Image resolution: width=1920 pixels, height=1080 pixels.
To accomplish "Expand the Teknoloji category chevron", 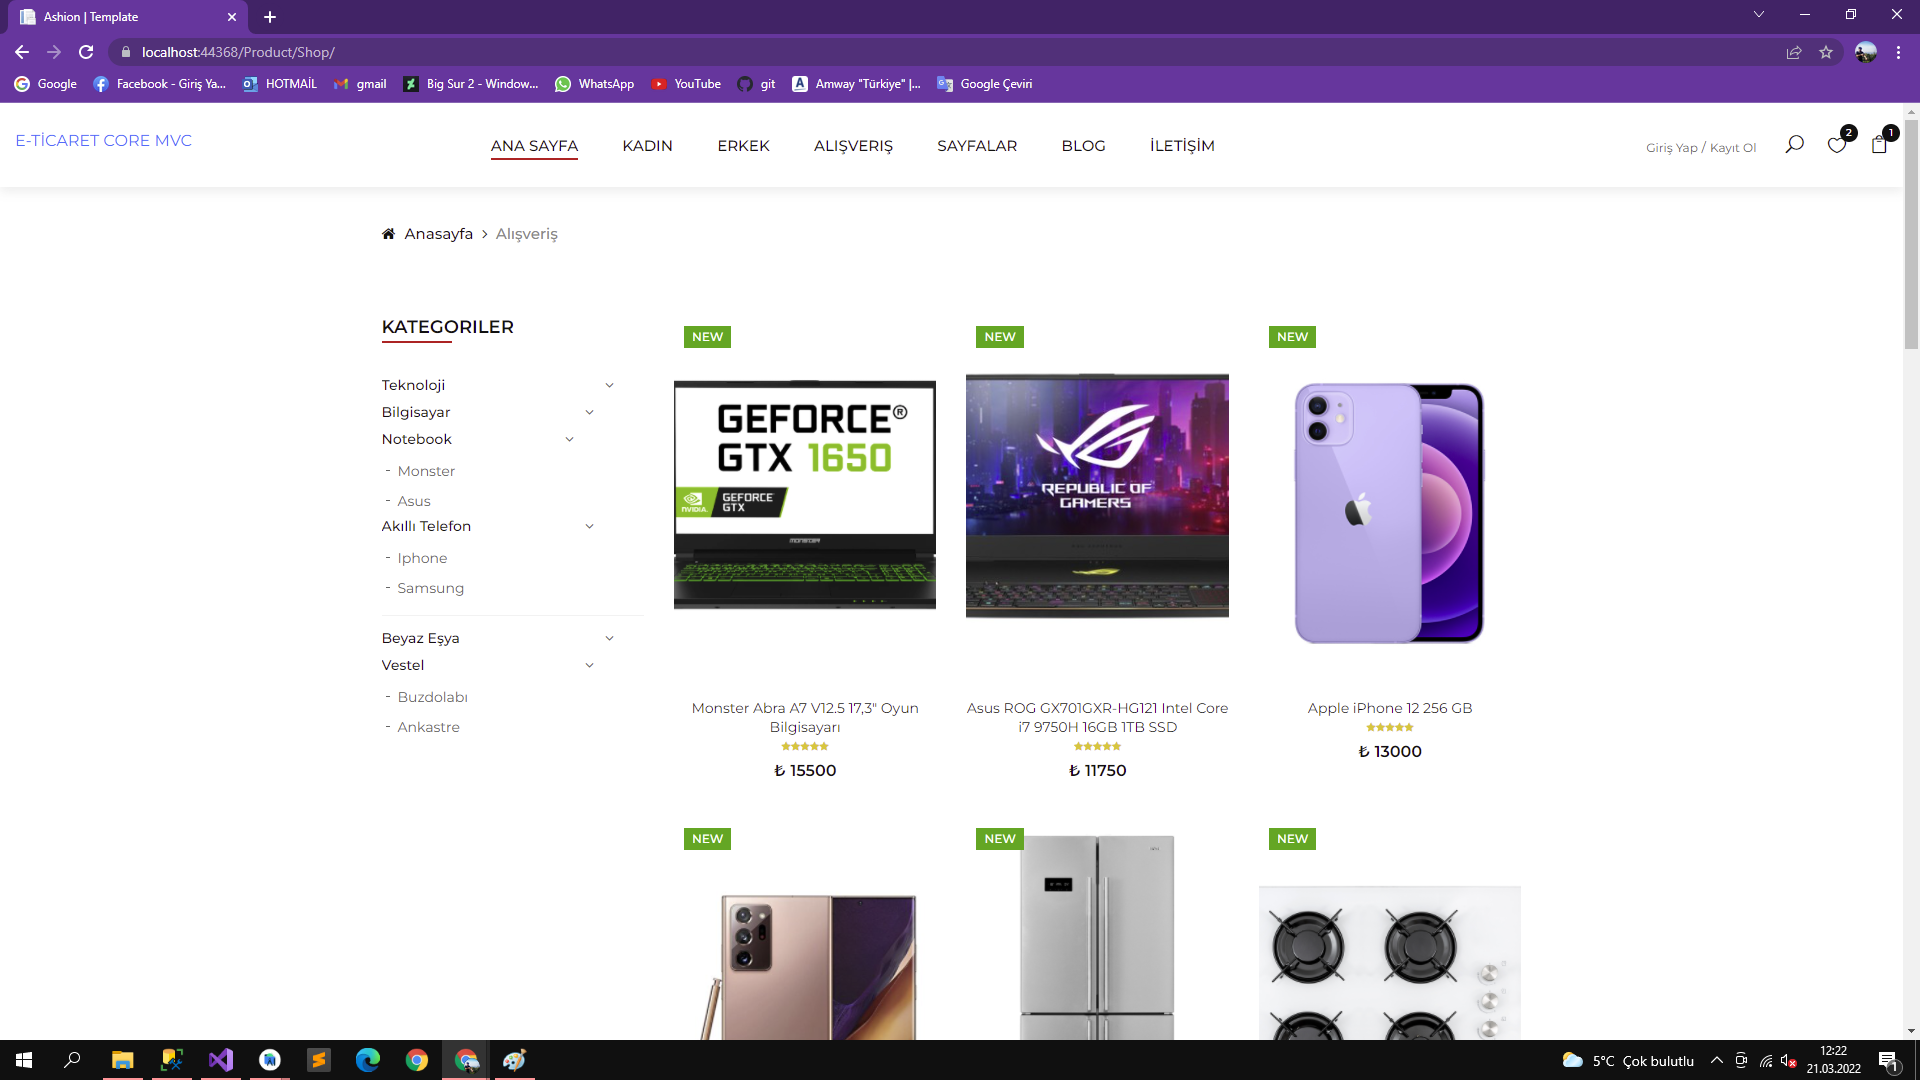I will pos(610,385).
